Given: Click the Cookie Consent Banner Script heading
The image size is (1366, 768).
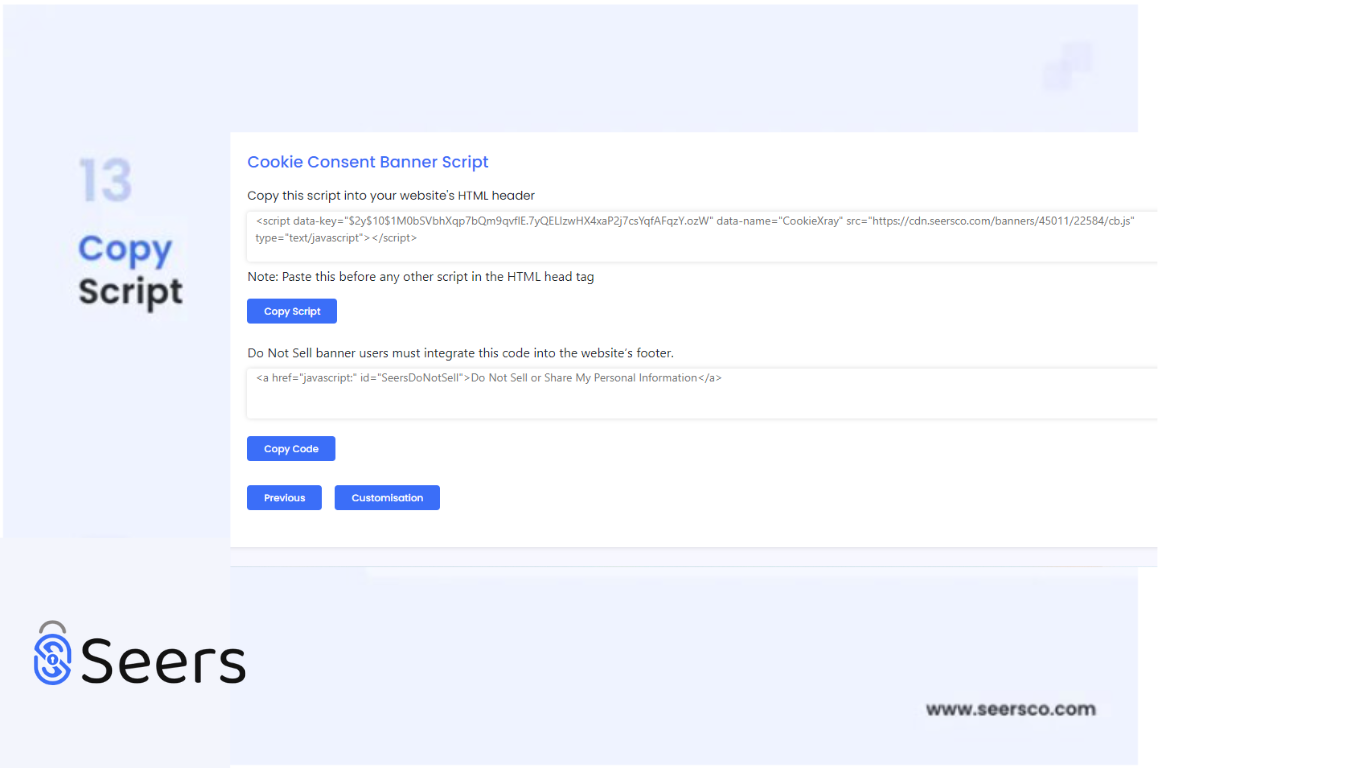Looking at the screenshot, I should pyautogui.click(x=368, y=162).
